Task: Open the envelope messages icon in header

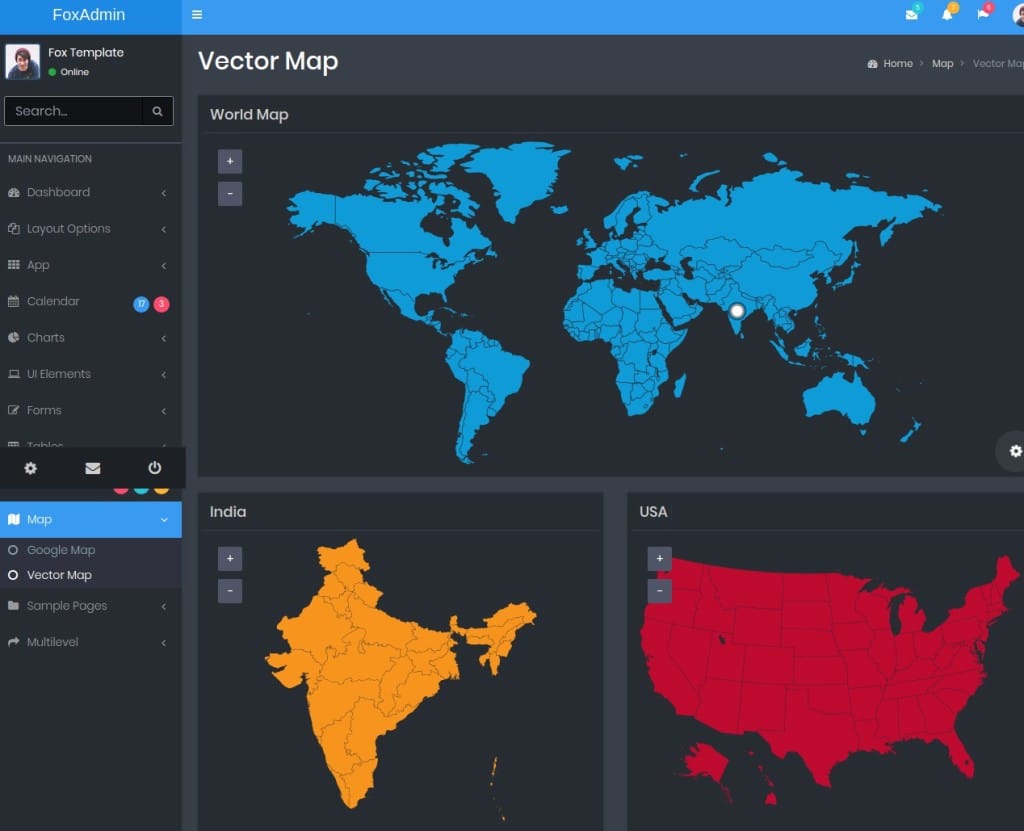Action: tap(911, 15)
